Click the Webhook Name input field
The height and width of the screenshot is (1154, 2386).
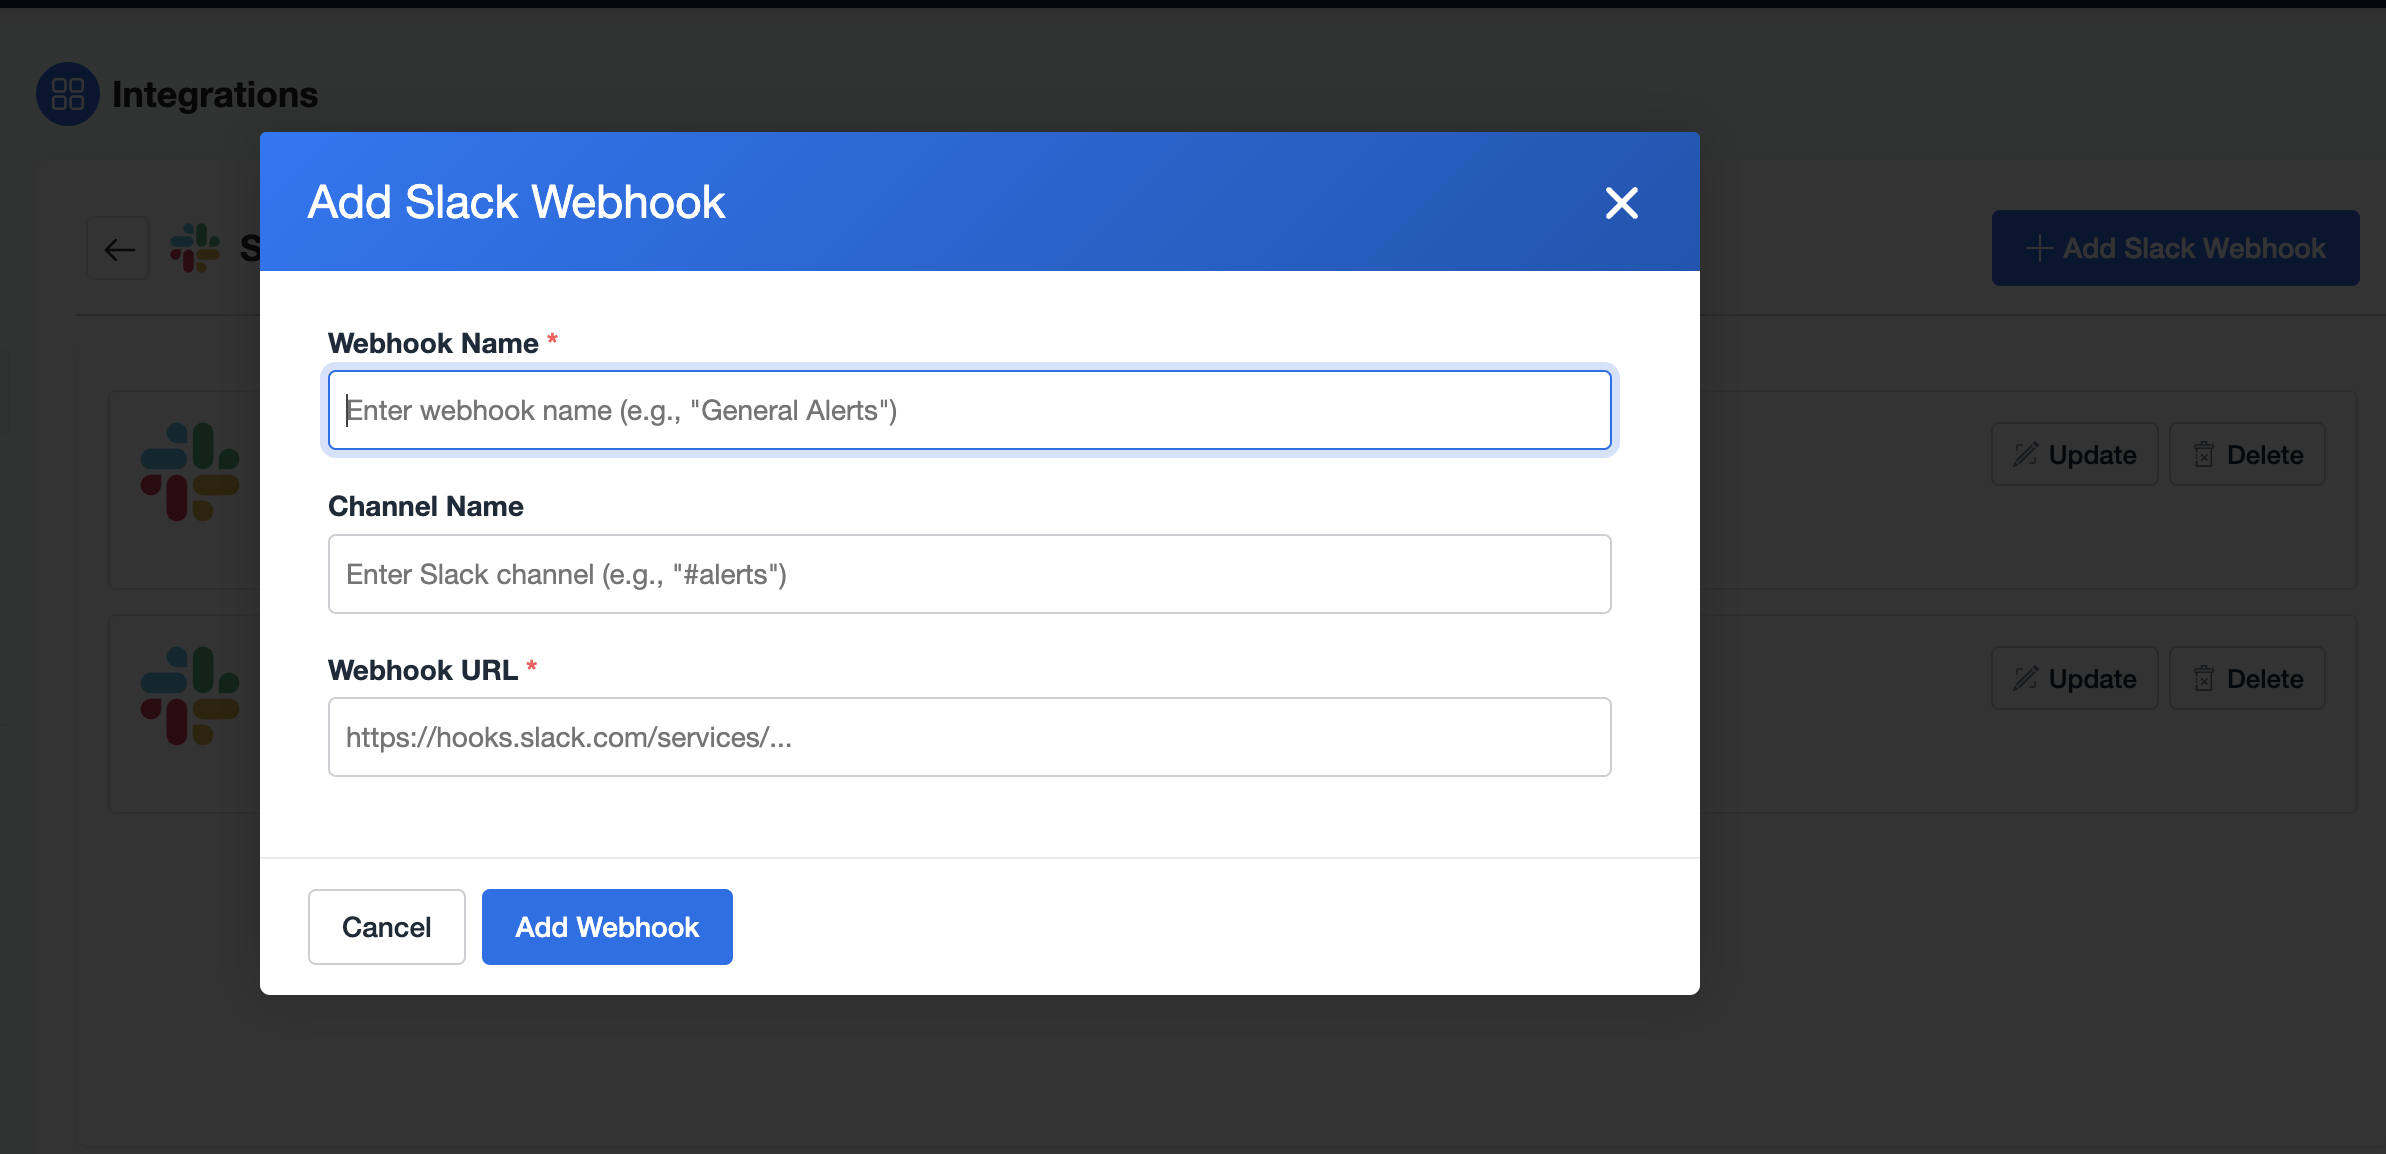pos(969,410)
